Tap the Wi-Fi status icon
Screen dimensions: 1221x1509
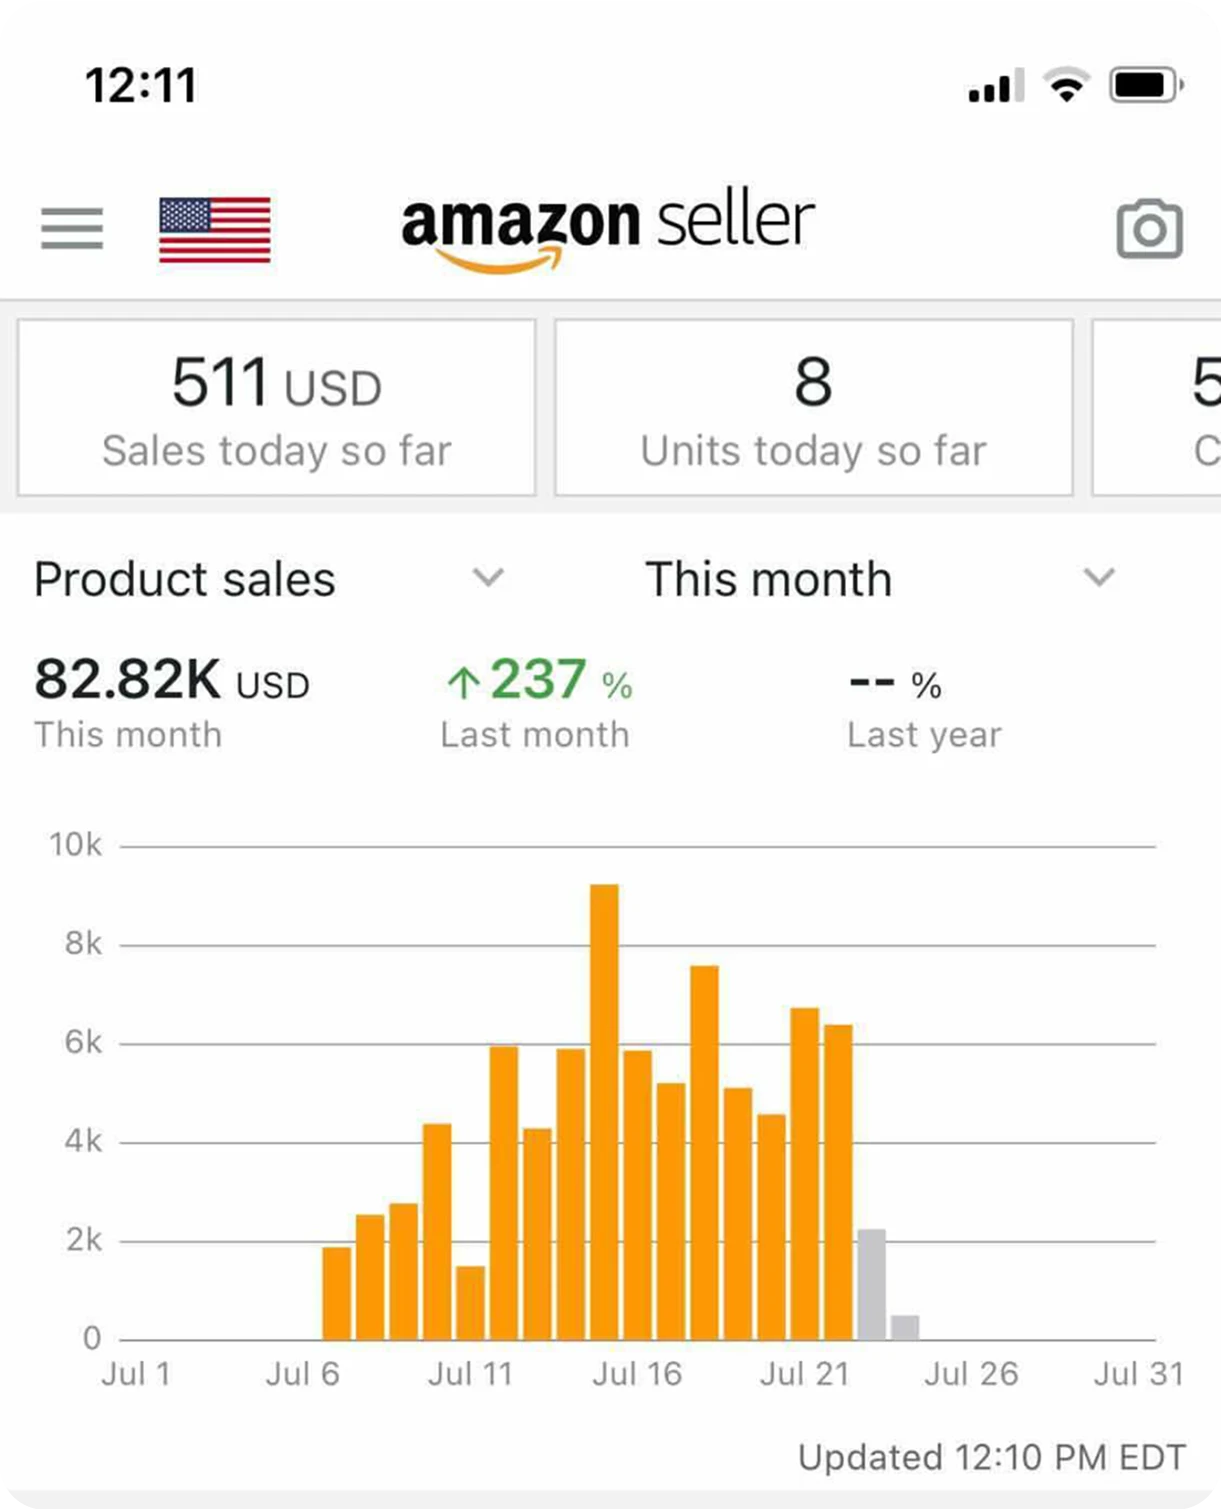1066,85
